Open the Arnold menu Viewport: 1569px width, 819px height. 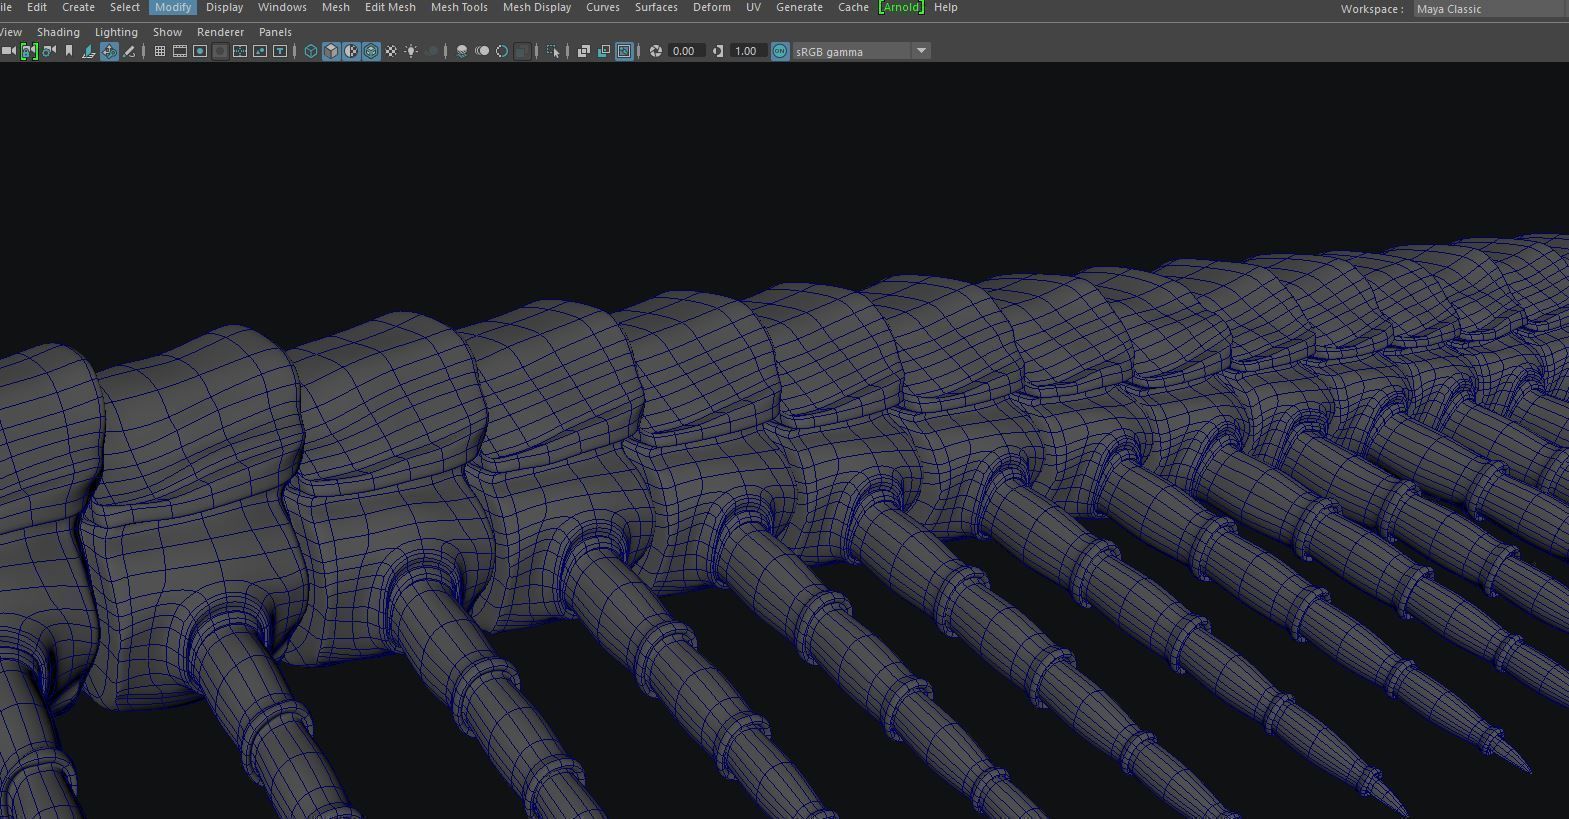(x=901, y=7)
